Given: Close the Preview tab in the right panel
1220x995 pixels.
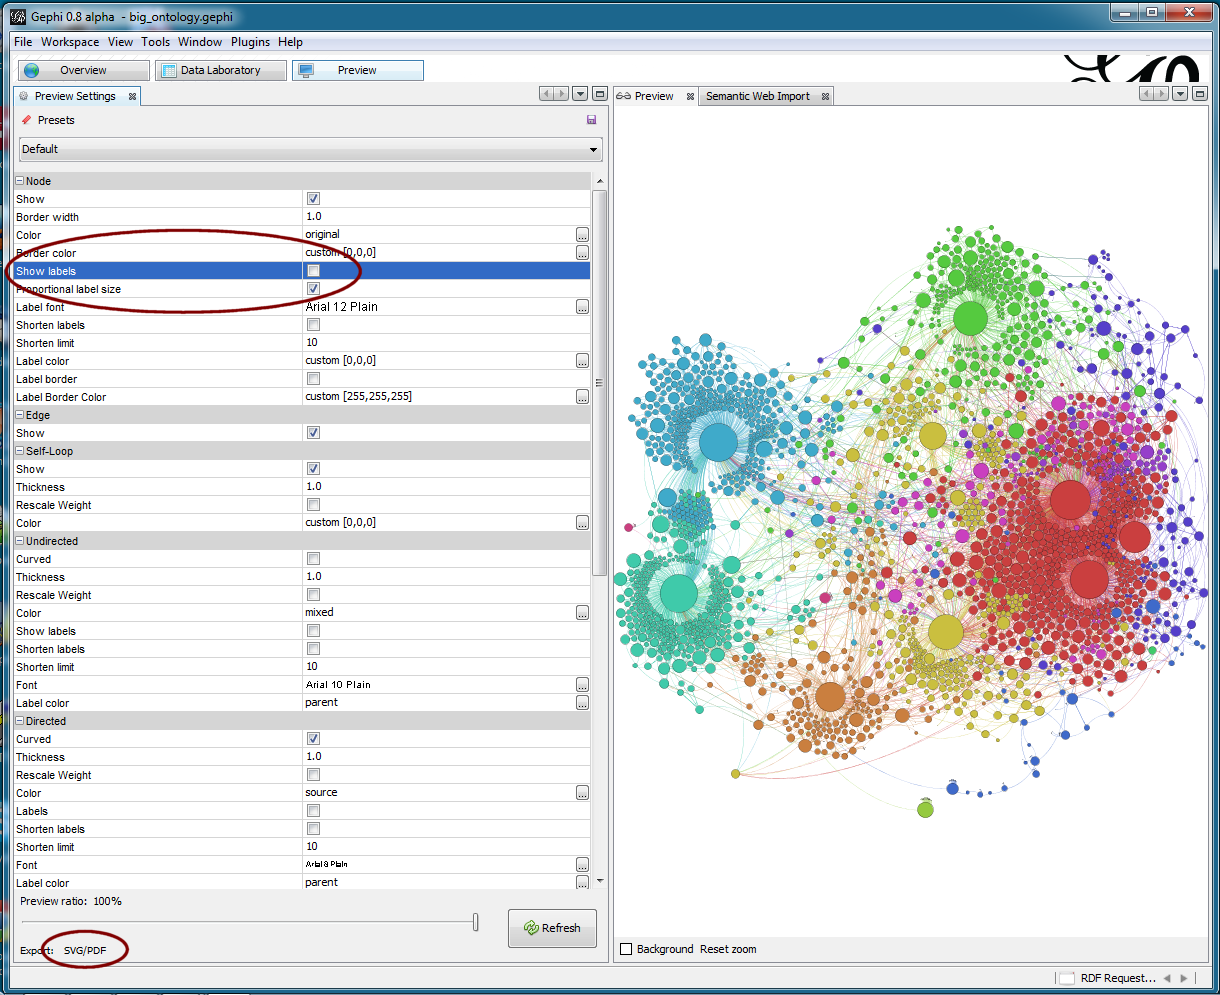Looking at the screenshot, I should (x=690, y=97).
